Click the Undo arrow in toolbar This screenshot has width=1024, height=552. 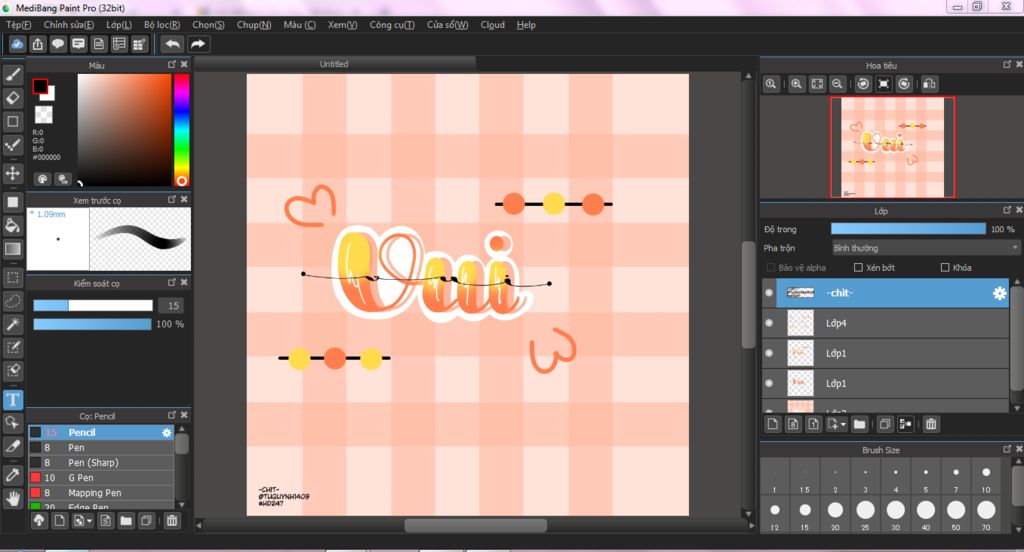point(172,44)
